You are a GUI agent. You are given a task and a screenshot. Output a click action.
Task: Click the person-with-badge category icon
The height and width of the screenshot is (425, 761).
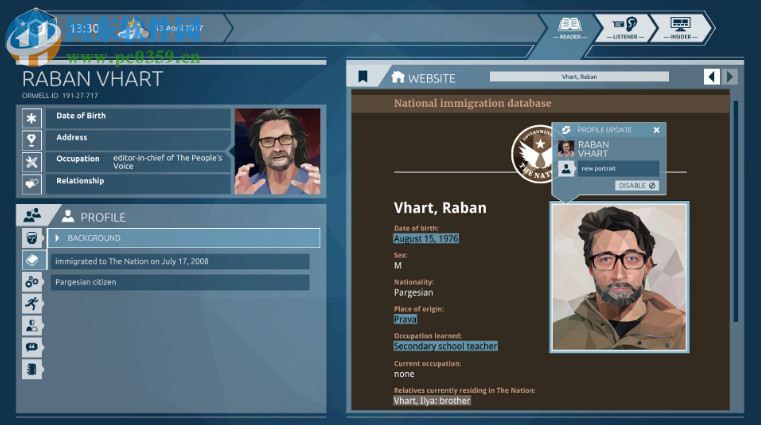32,326
